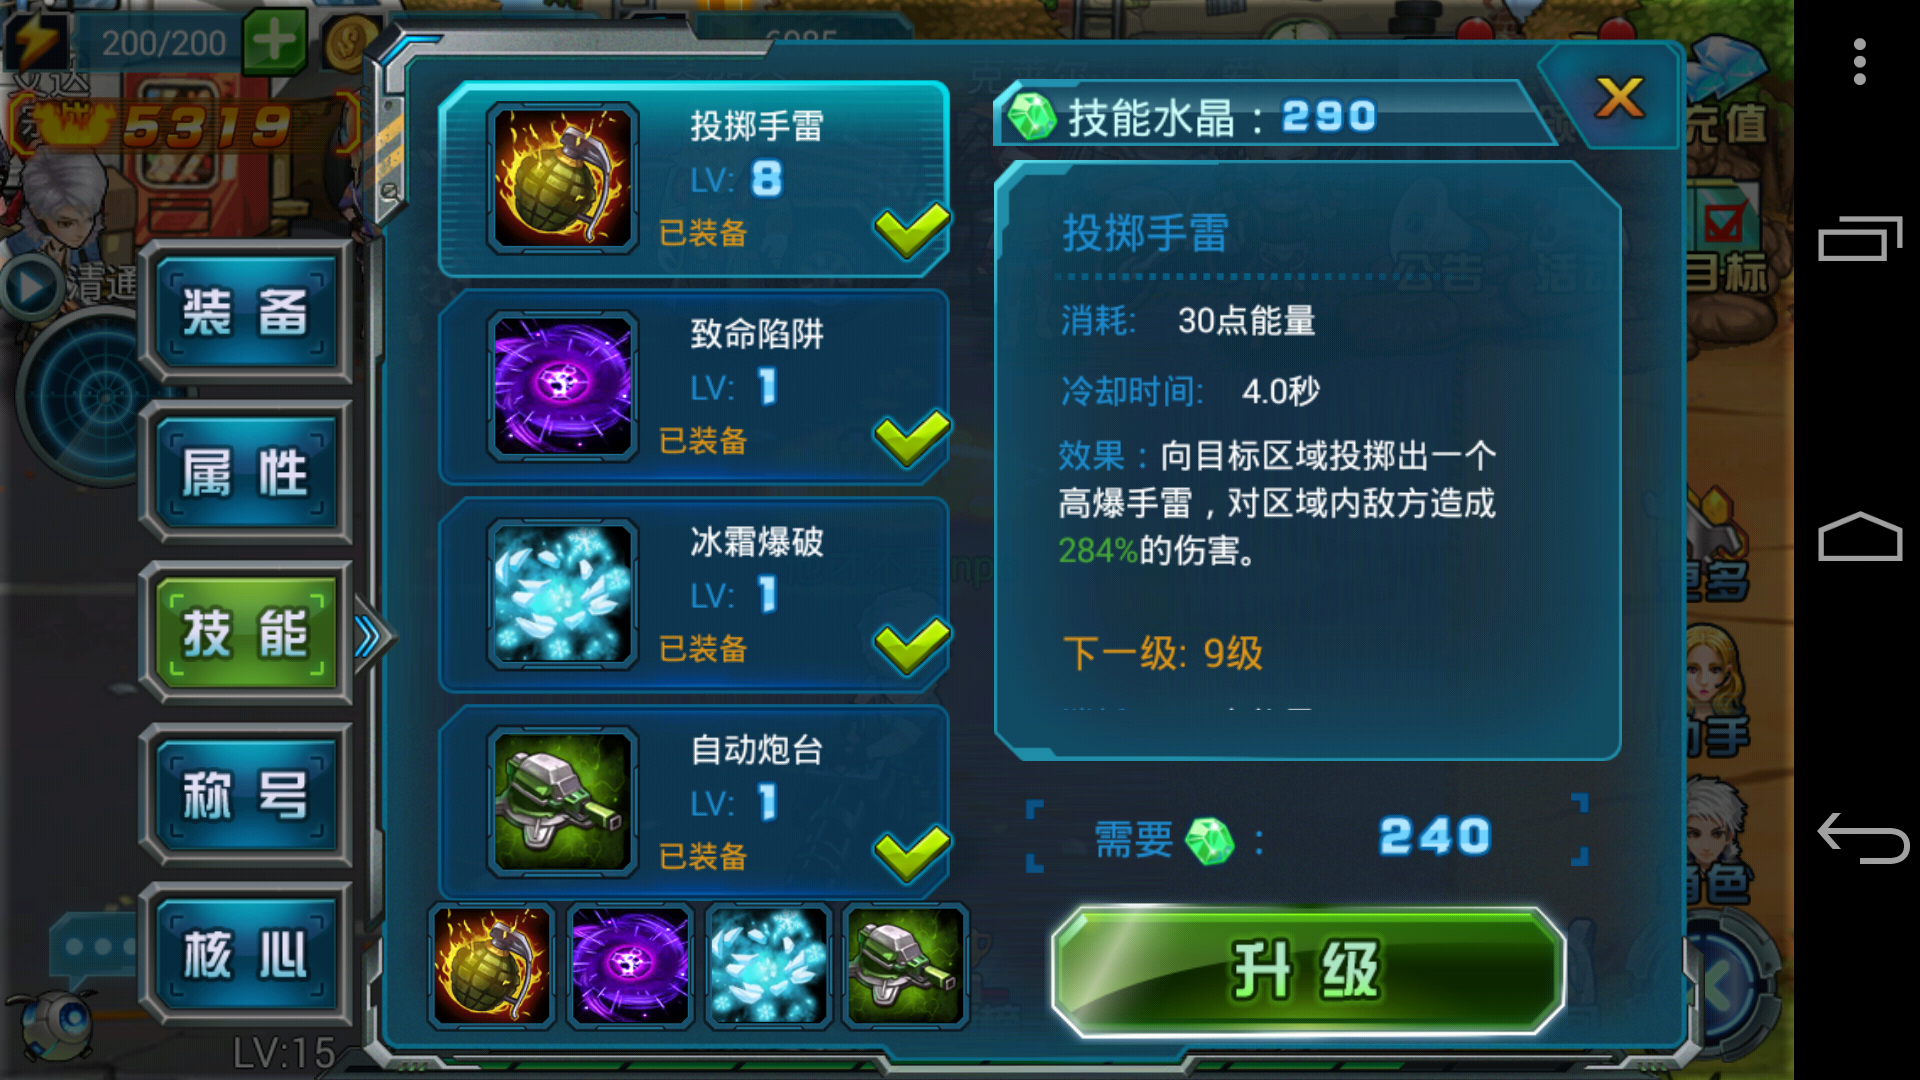Open the 核心 core section

tap(246, 954)
